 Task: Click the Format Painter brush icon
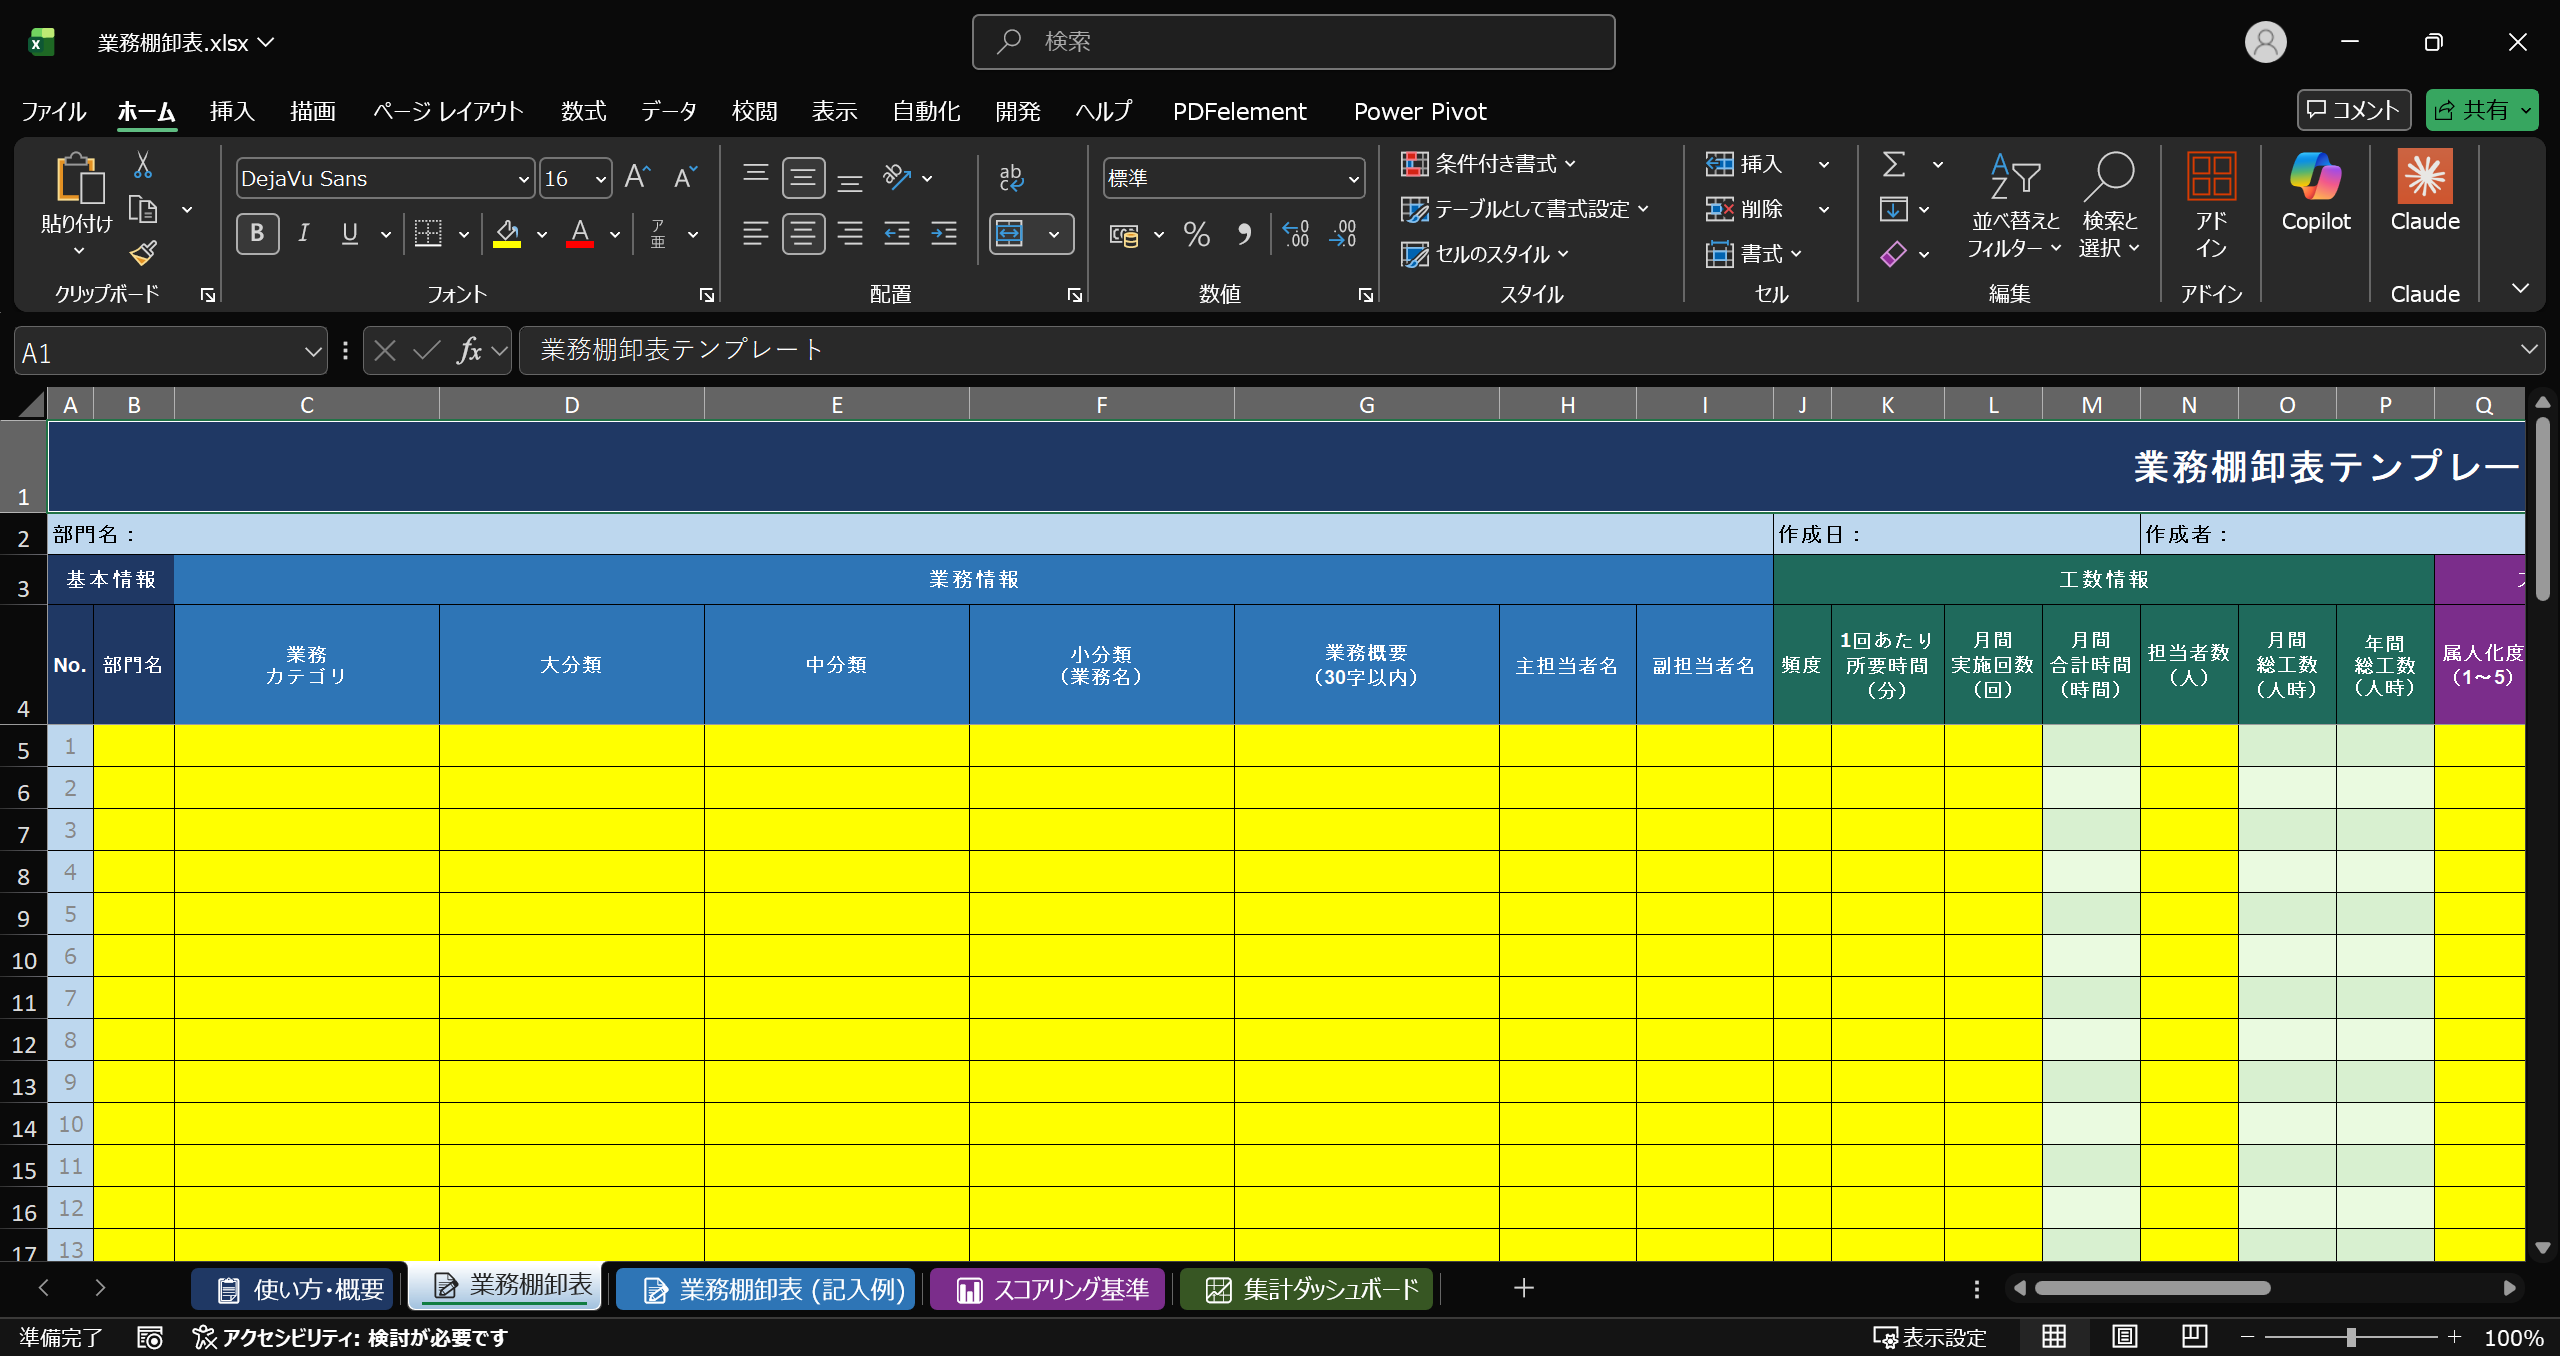coord(143,253)
